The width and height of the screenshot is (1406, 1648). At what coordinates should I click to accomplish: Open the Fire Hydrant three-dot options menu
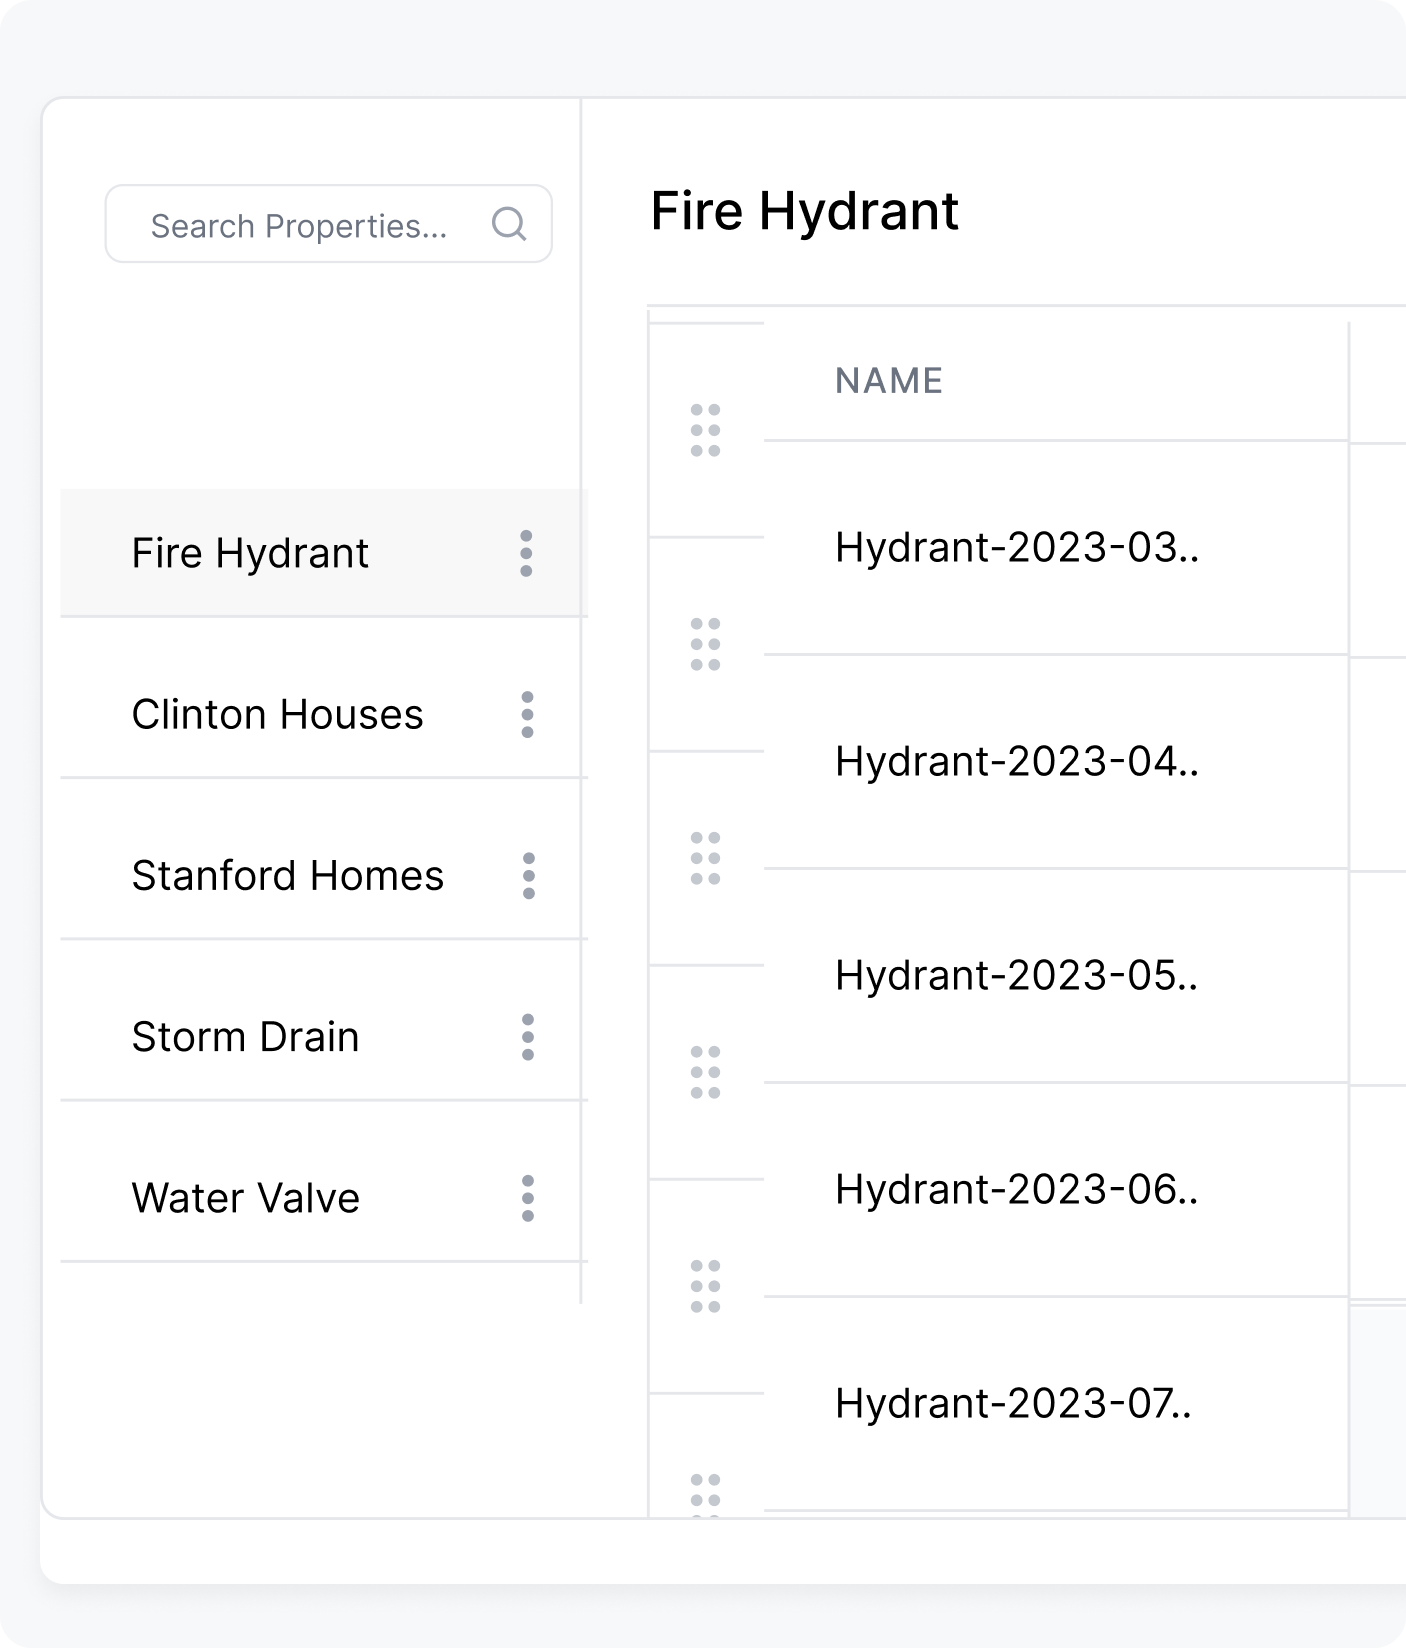click(526, 553)
